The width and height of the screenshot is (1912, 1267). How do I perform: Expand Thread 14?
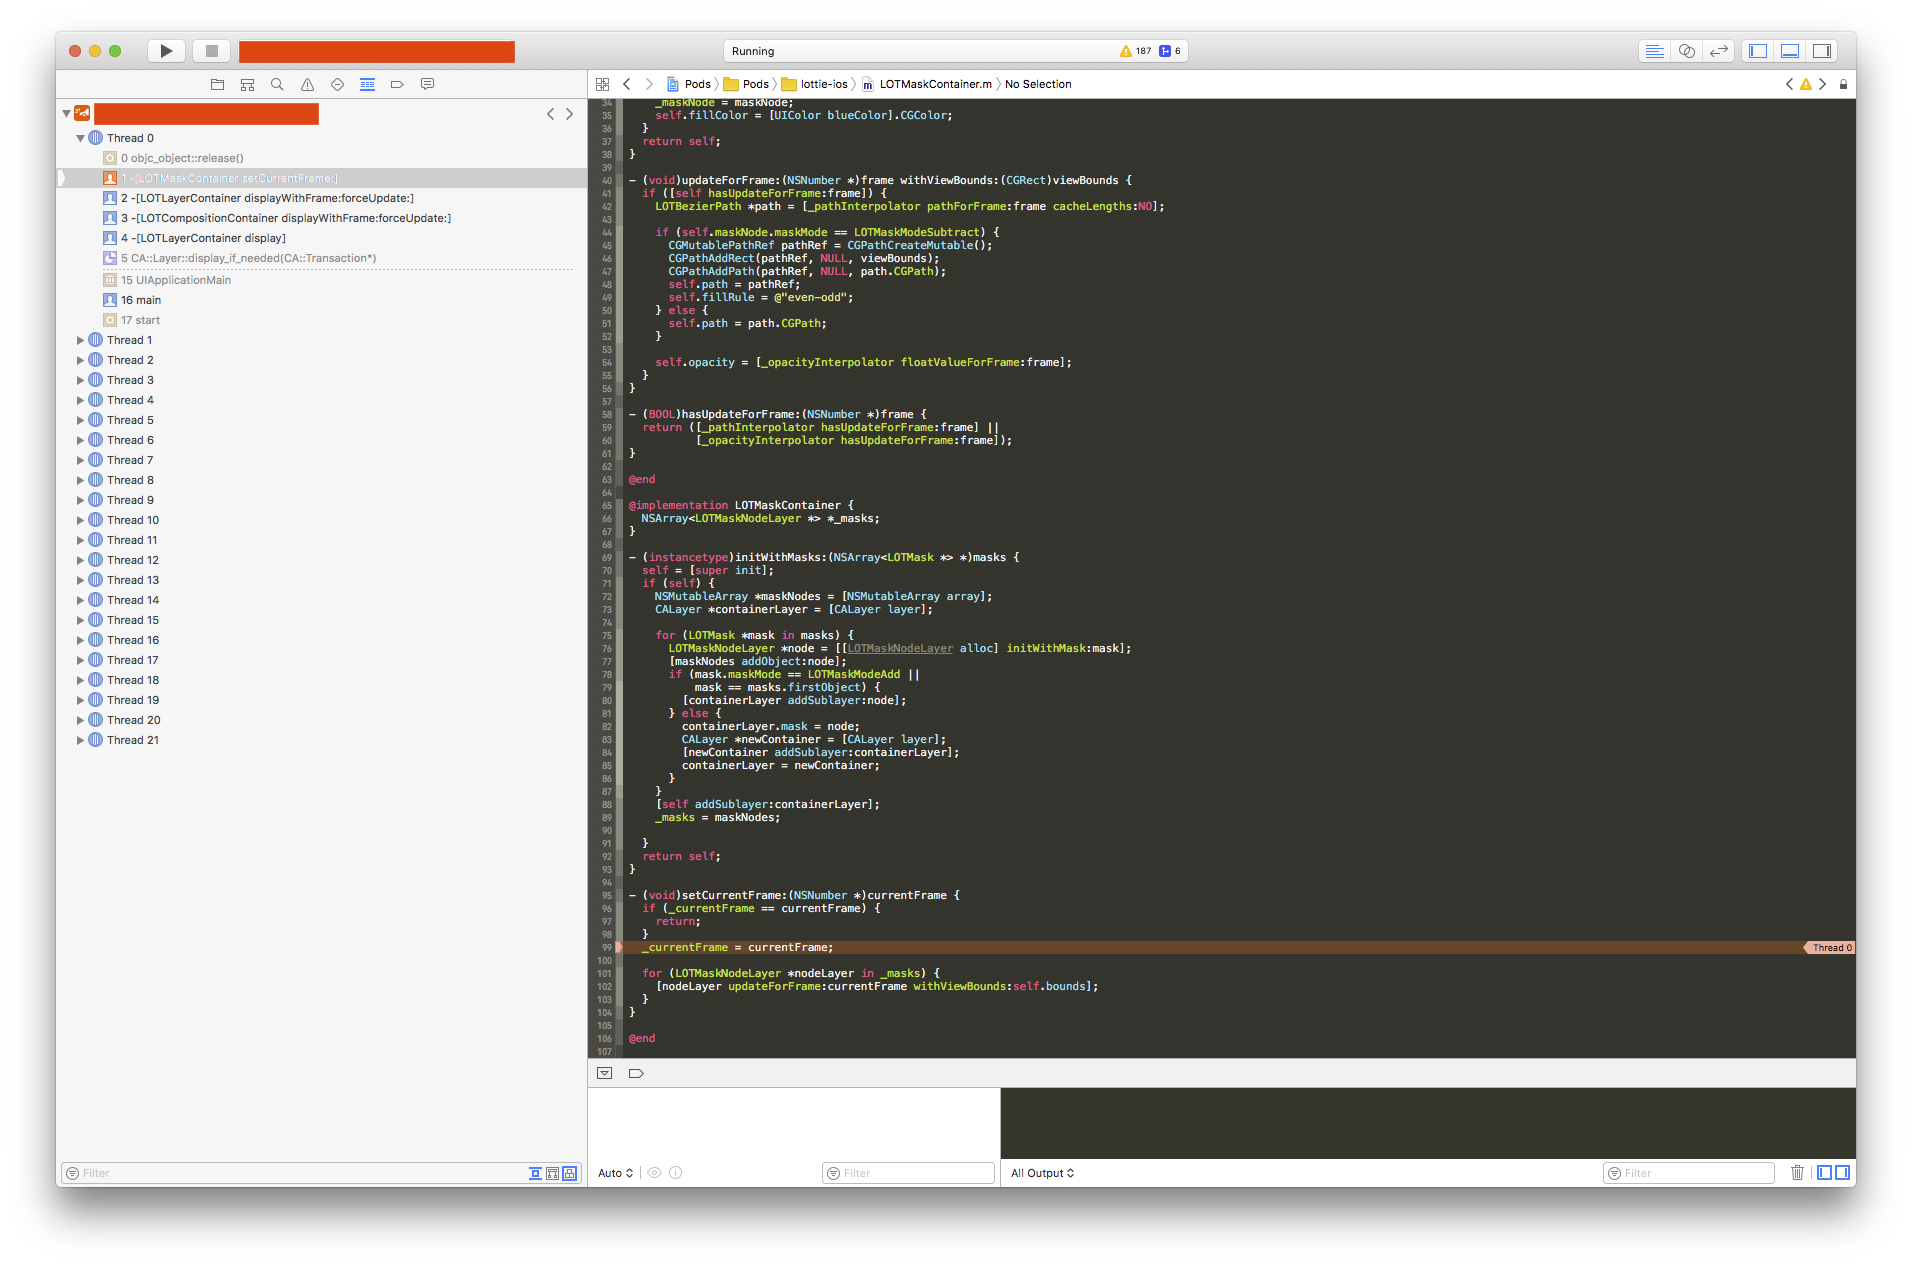[81, 600]
